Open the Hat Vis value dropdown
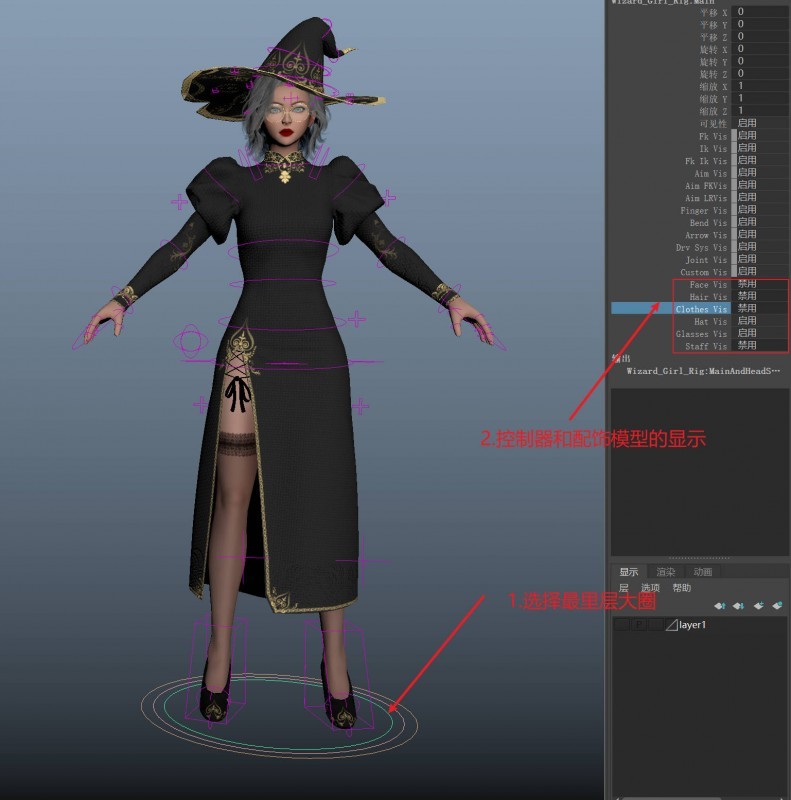Screen dimensions: 791x800 (x=760, y=321)
